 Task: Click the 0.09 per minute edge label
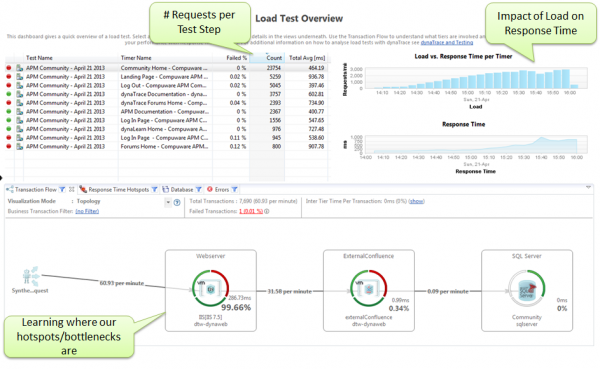tap(448, 292)
